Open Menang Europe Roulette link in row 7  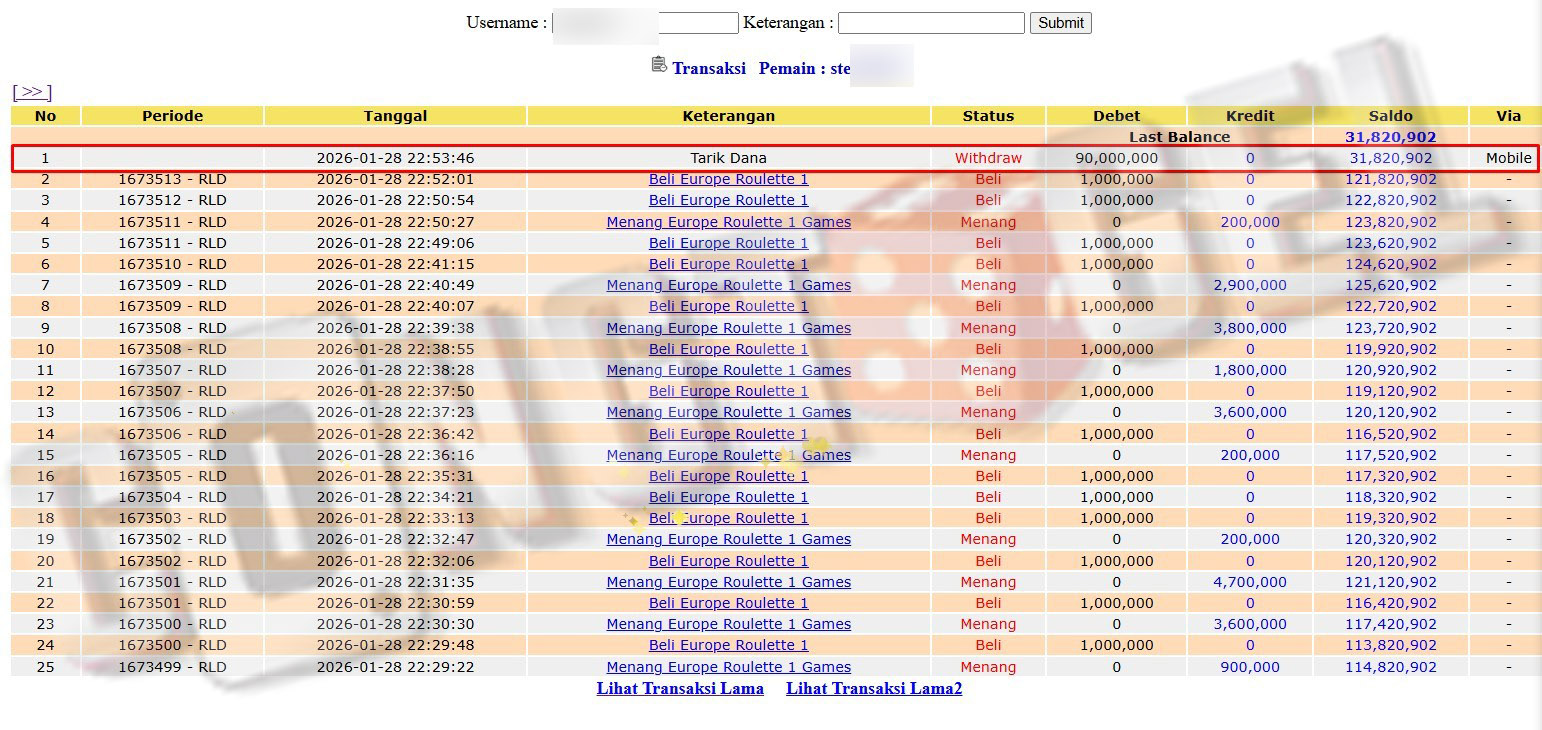(x=728, y=285)
